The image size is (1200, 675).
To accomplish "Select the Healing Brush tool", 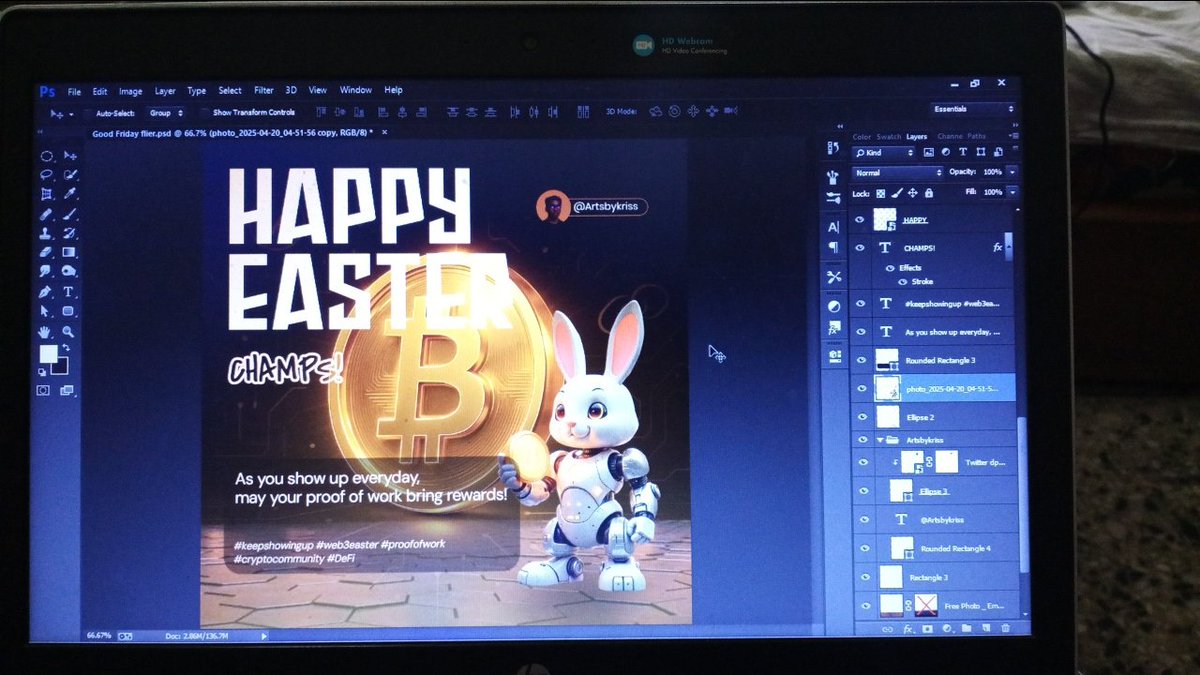I will click(47, 214).
